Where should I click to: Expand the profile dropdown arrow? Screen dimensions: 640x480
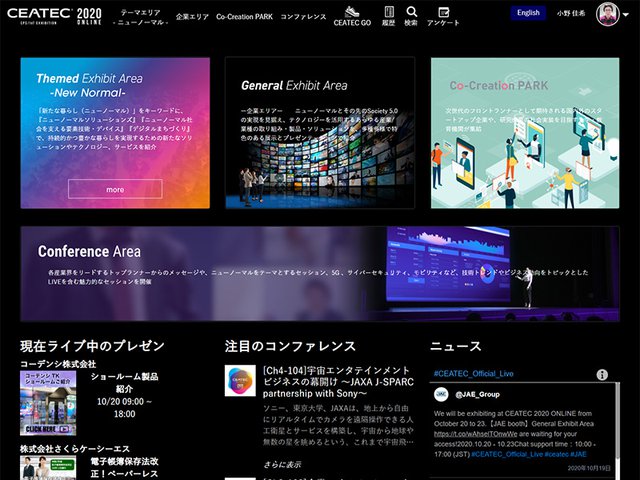click(x=626, y=15)
